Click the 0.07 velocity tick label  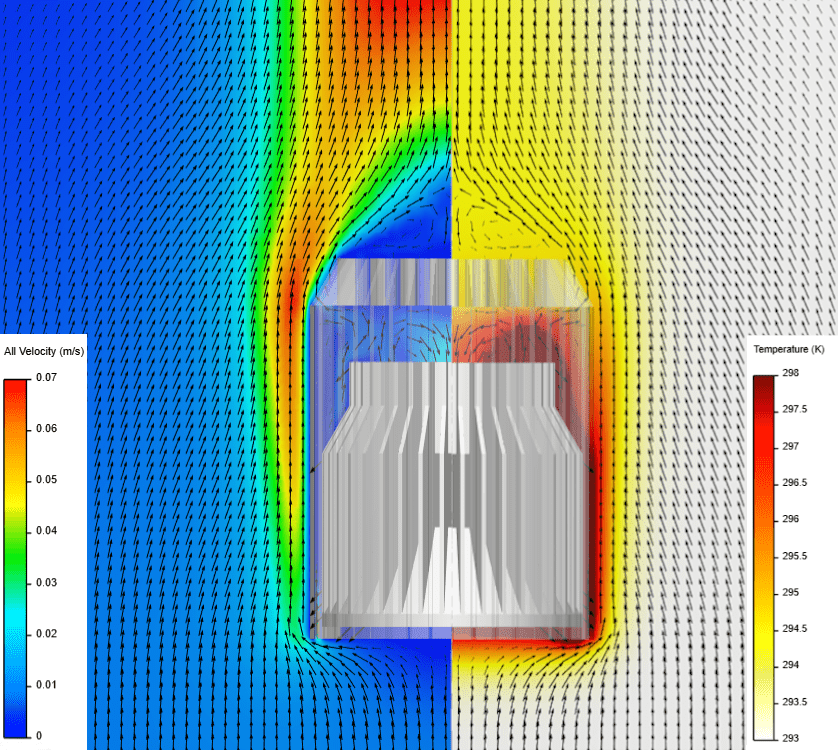coord(45,378)
